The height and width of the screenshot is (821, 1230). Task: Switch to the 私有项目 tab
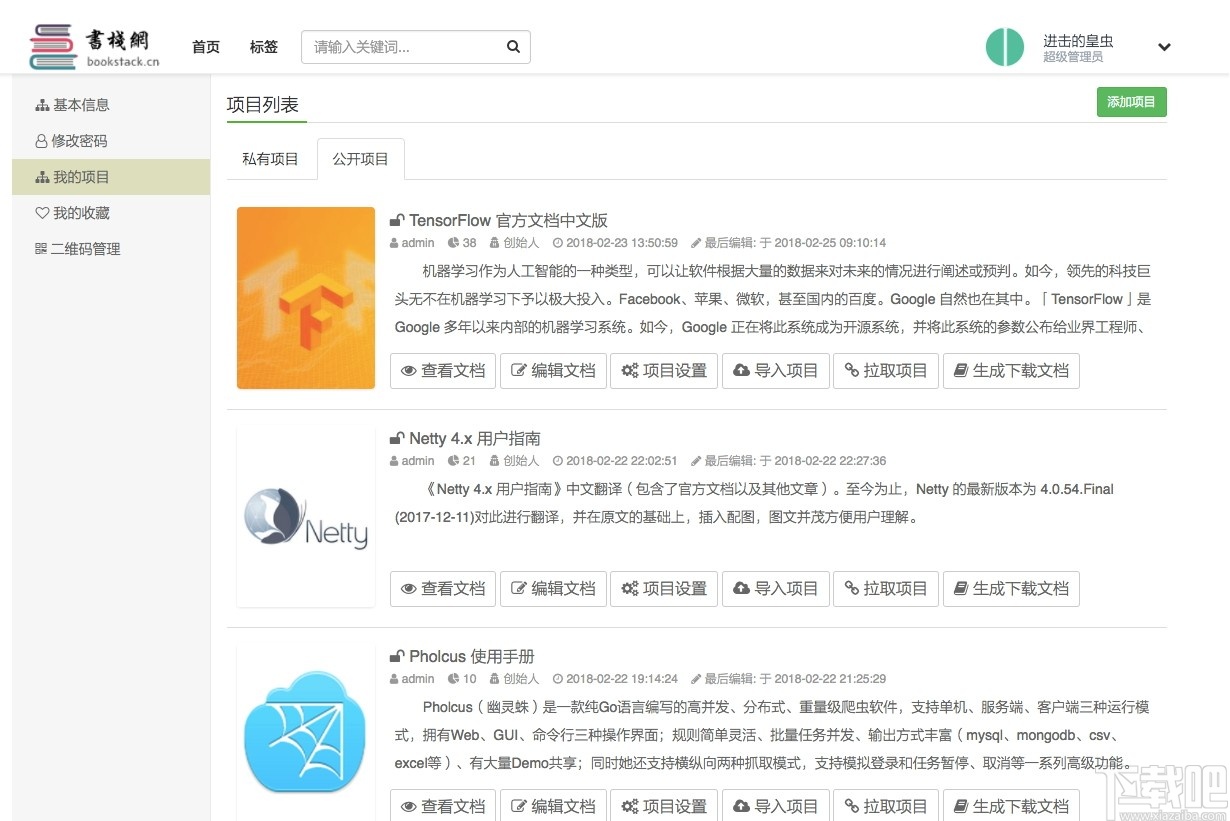(x=270, y=158)
